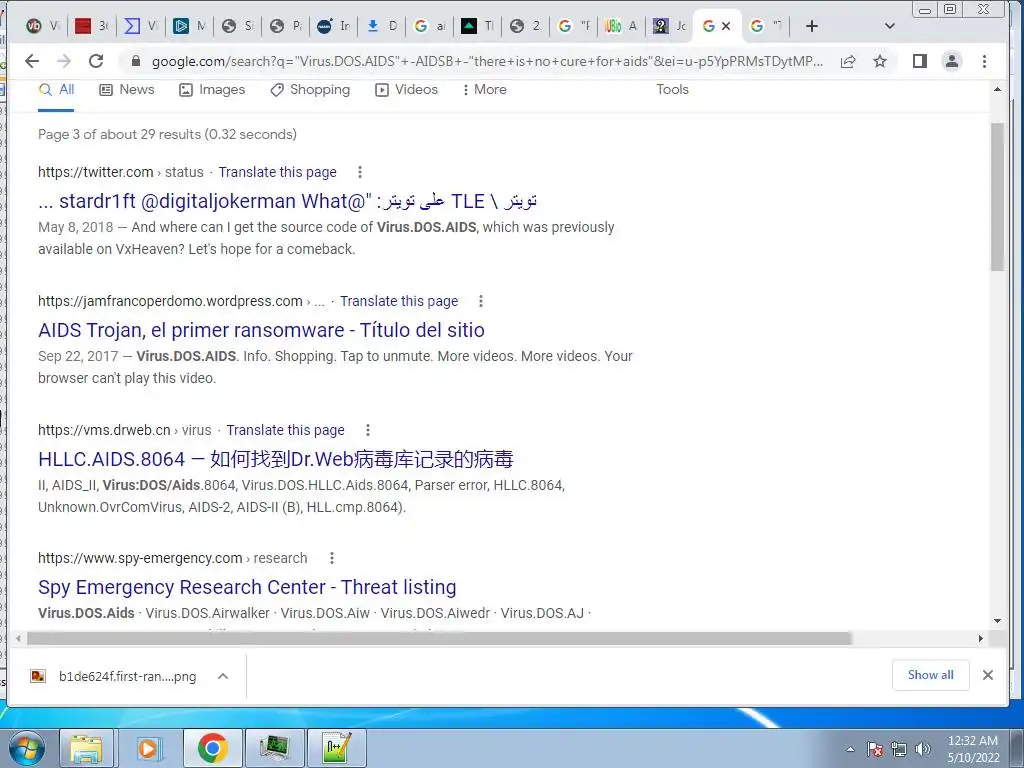This screenshot has width=1024, height=768.
Task: Close the active Google tab
Action: pyautogui.click(x=726, y=26)
